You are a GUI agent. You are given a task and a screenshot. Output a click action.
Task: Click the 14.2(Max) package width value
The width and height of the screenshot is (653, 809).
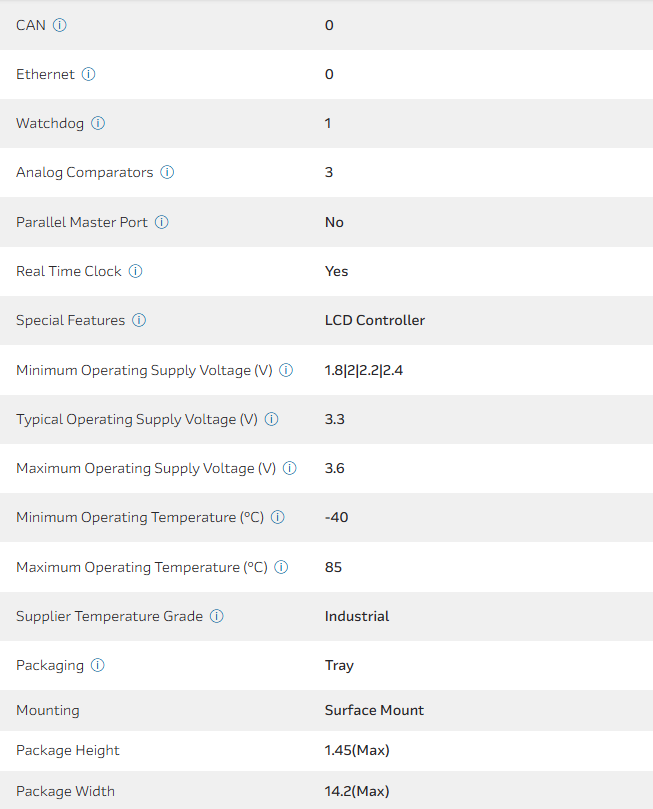357,791
